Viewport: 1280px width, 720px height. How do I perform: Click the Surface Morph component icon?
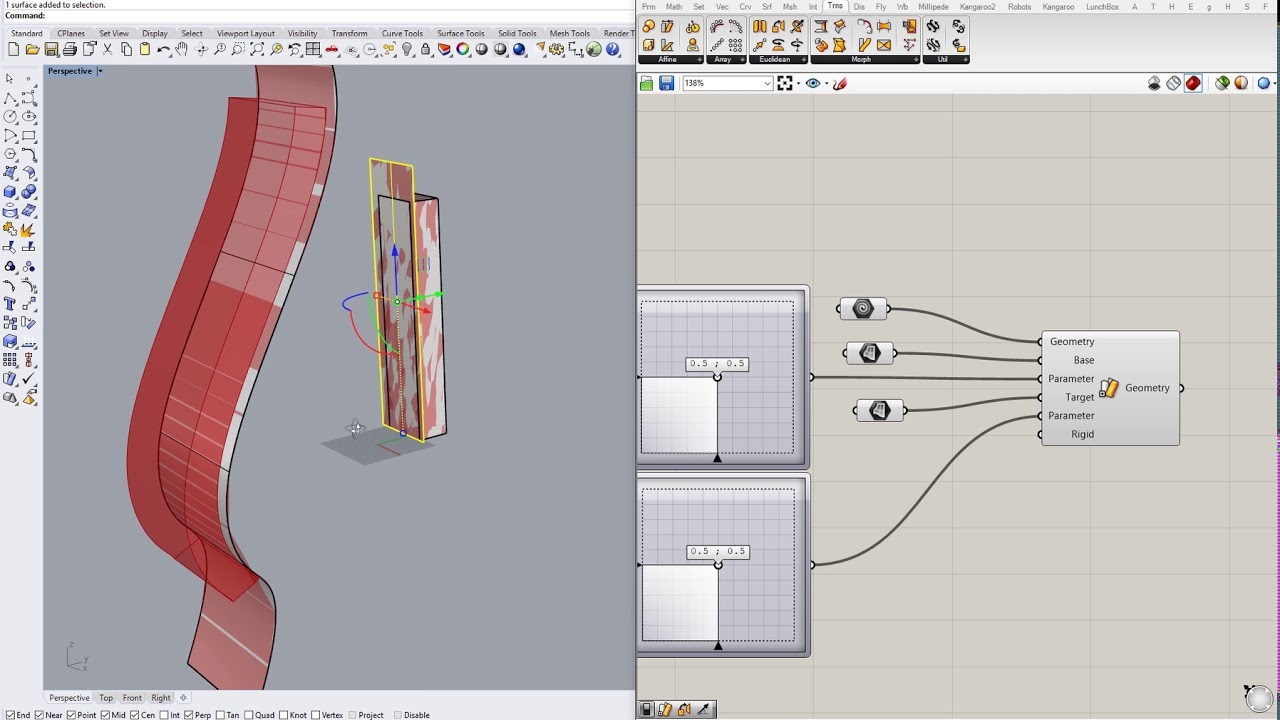(x=1109, y=388)
